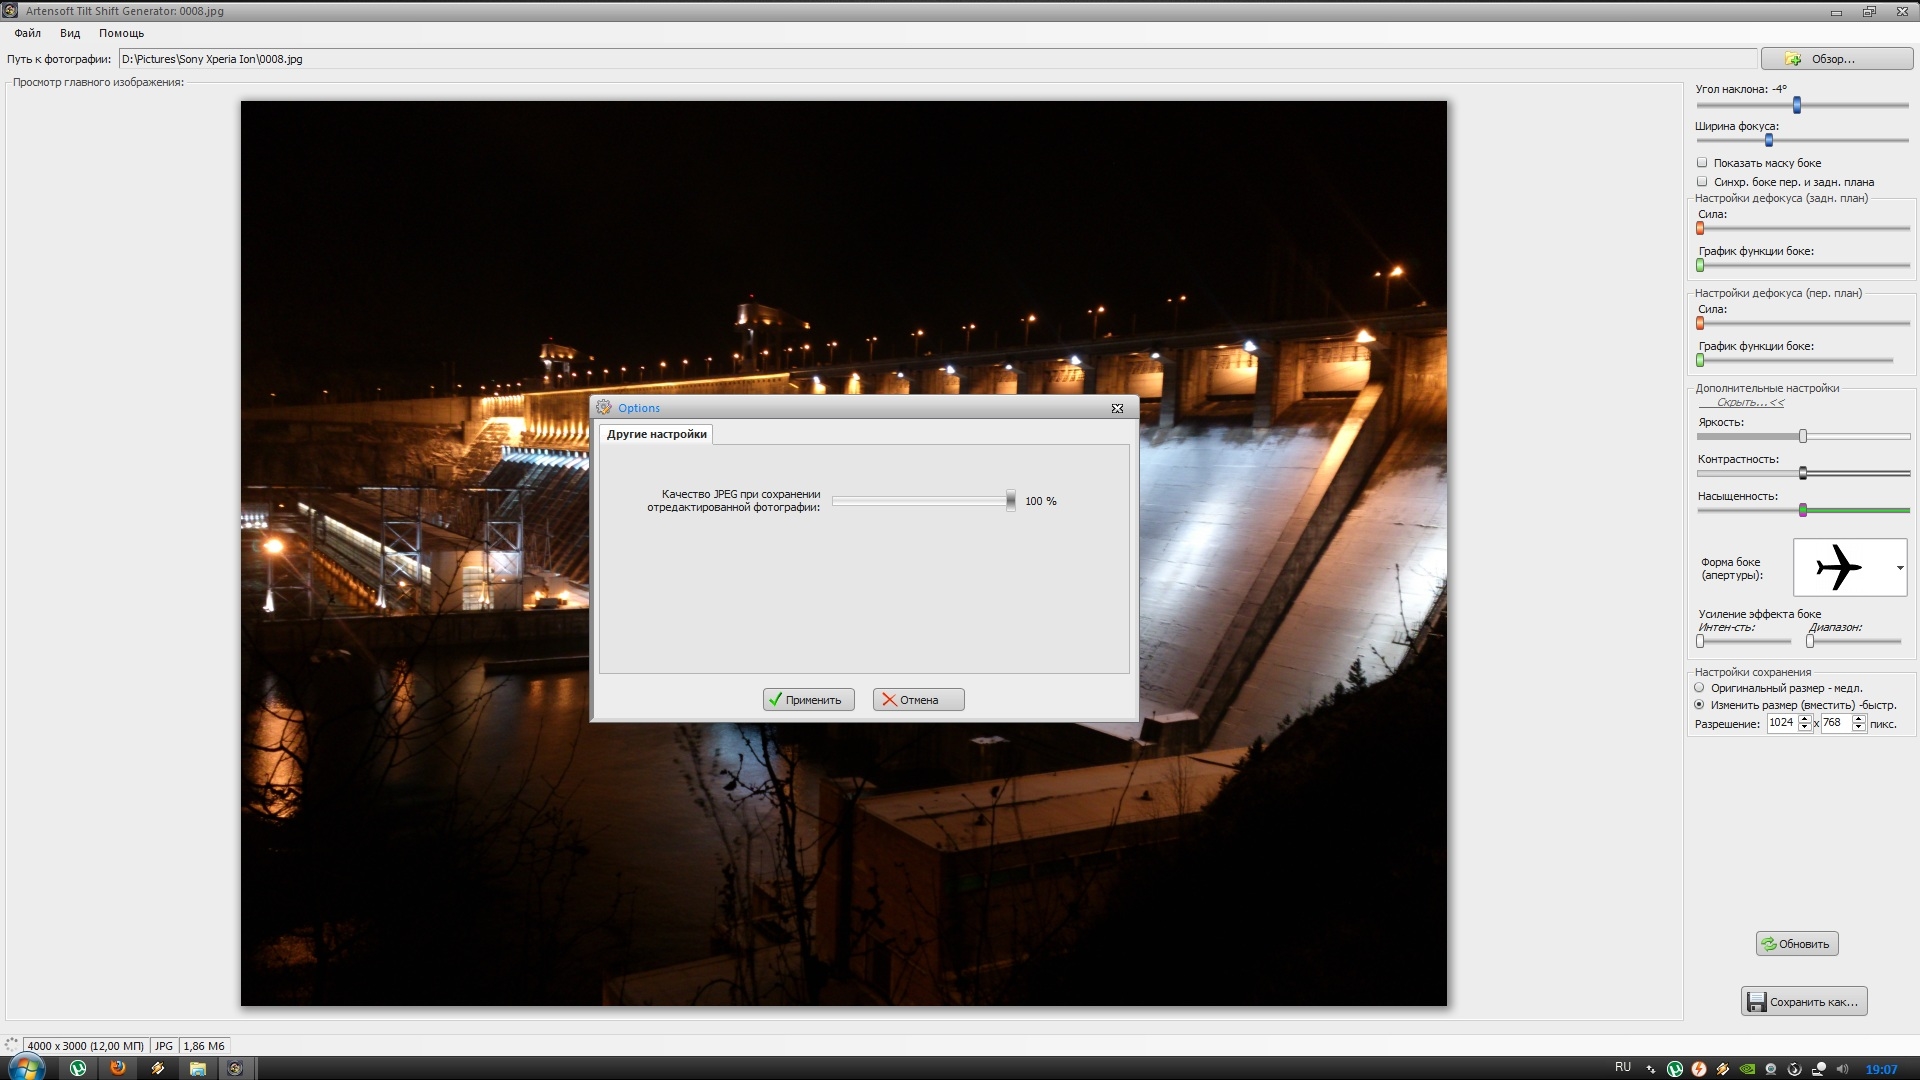Select Оригинальный размер radio option
1920x1080 pixels.
[x=1699, y=688]
